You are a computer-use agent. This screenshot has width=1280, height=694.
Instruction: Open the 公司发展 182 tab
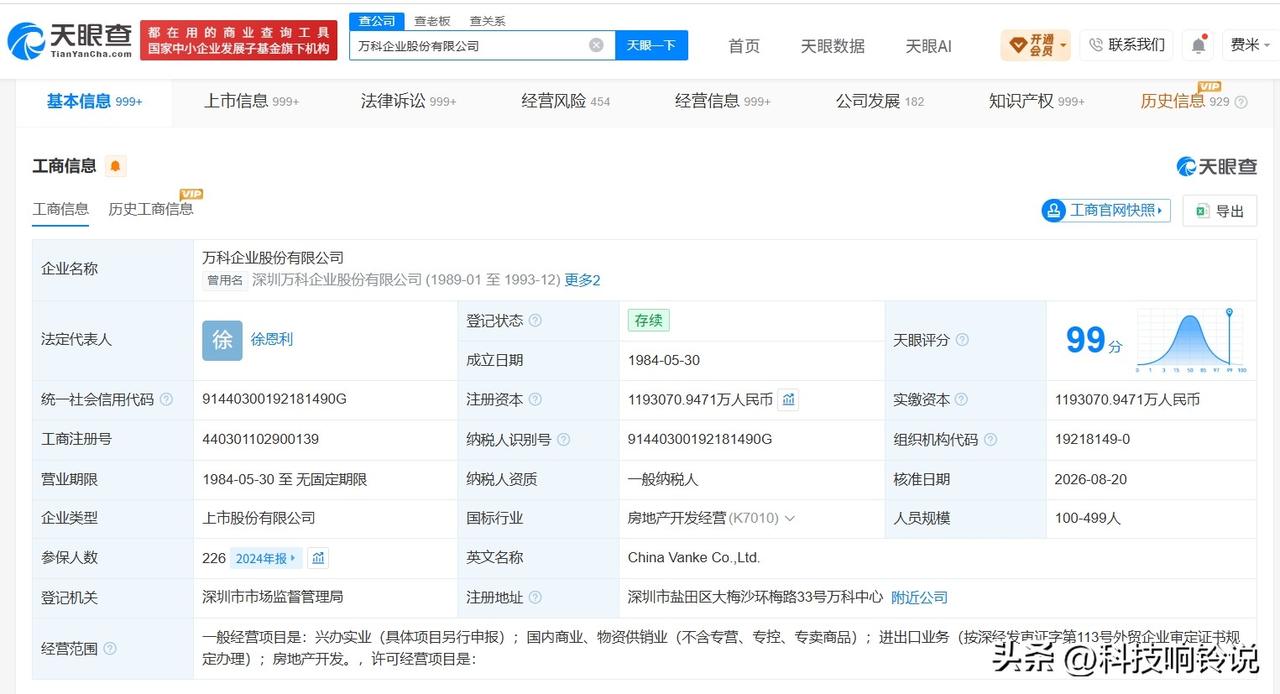[x=880, y=101]
